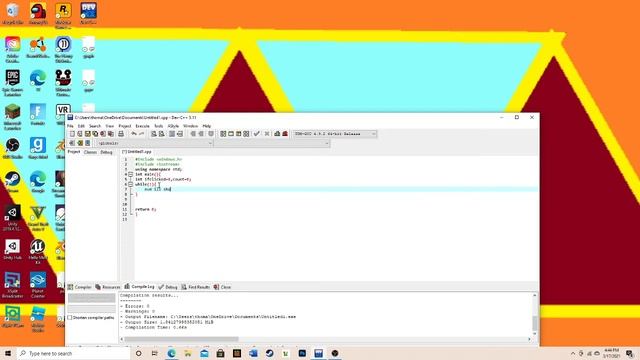
Task: Open the Search menu
Action: tap(95, 126)
